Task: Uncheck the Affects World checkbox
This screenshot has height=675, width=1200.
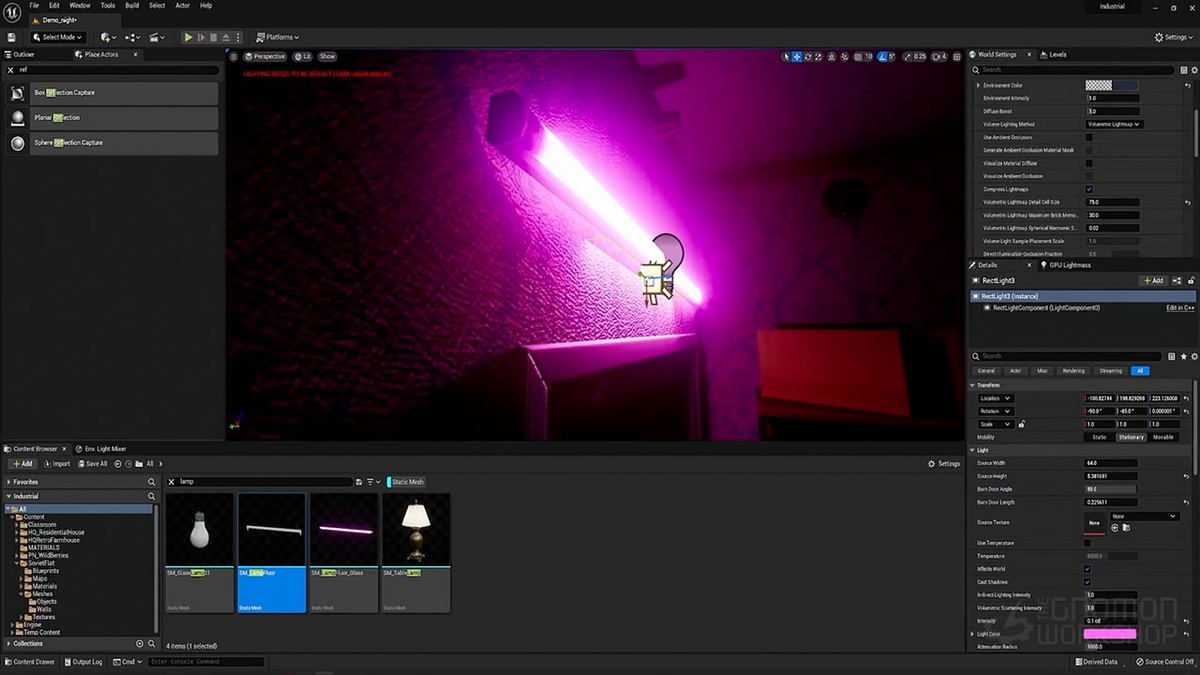Action: coord(1088,569)
